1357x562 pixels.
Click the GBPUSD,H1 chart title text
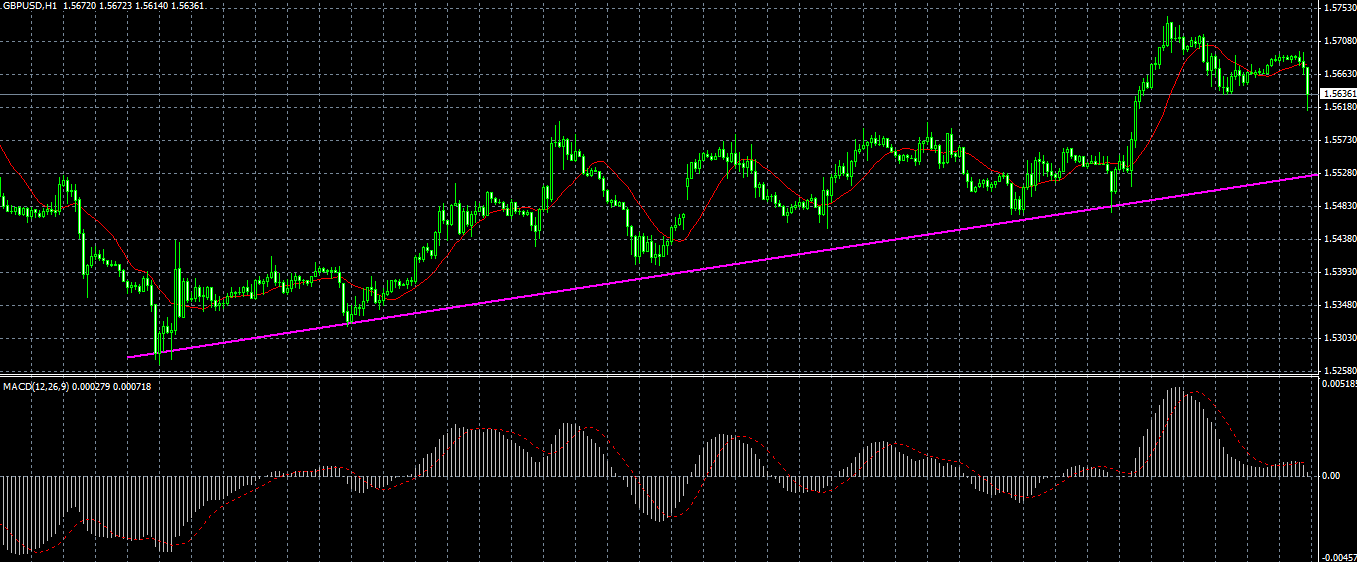pyautogui.click(x=29, y=6)
